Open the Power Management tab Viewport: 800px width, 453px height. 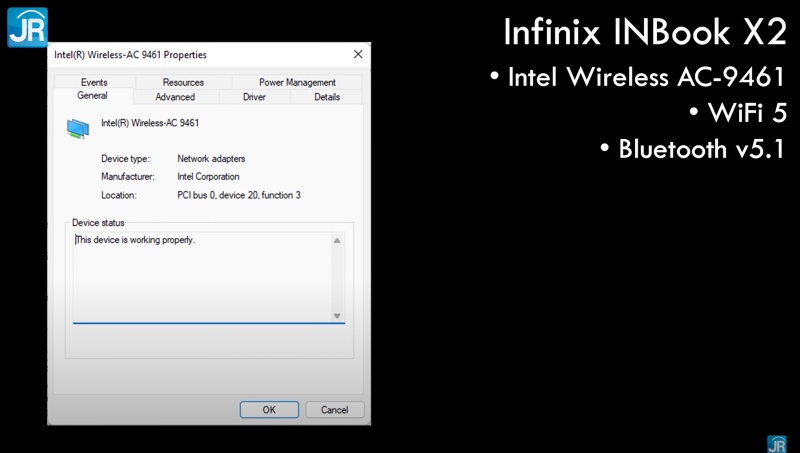point(297,82)
